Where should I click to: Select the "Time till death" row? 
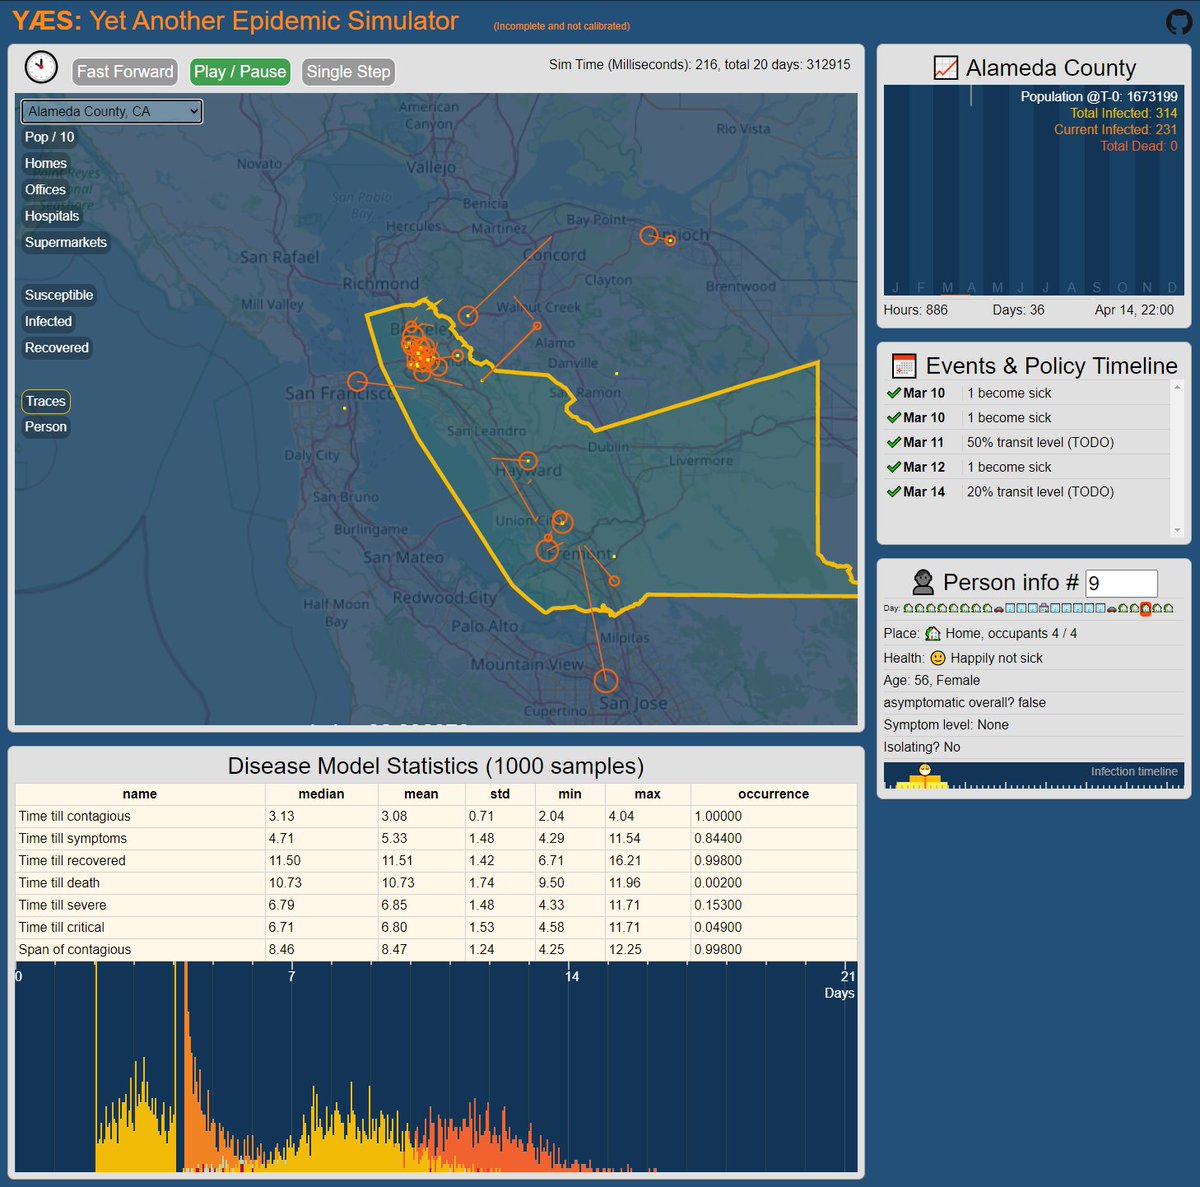pyautogui.click(x=436, y=883)
